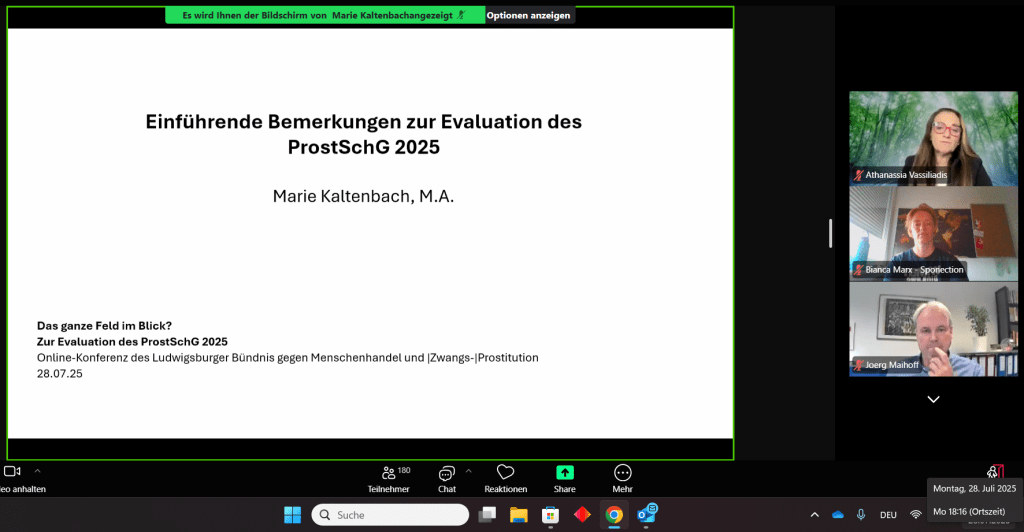Show hidden system tray icons

[814, 515]
